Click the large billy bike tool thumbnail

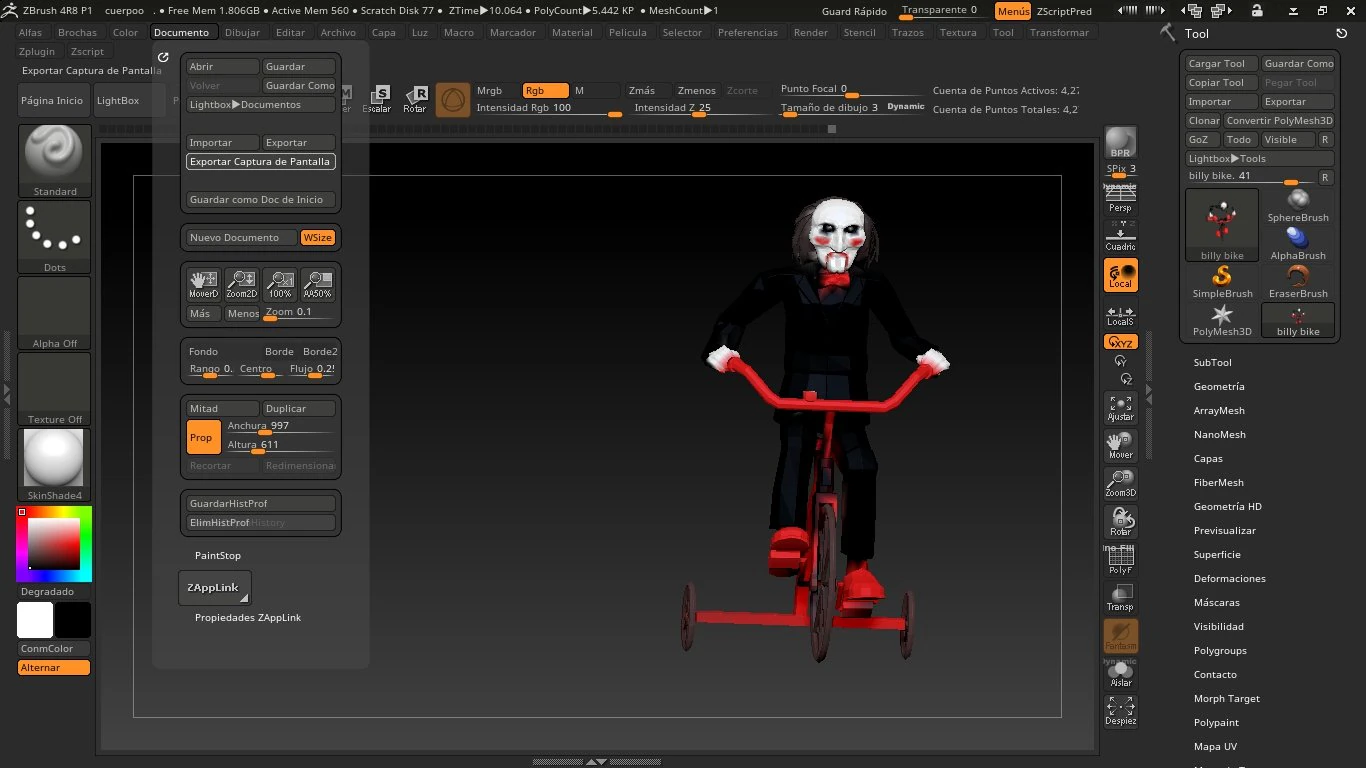pos(1222,225)
